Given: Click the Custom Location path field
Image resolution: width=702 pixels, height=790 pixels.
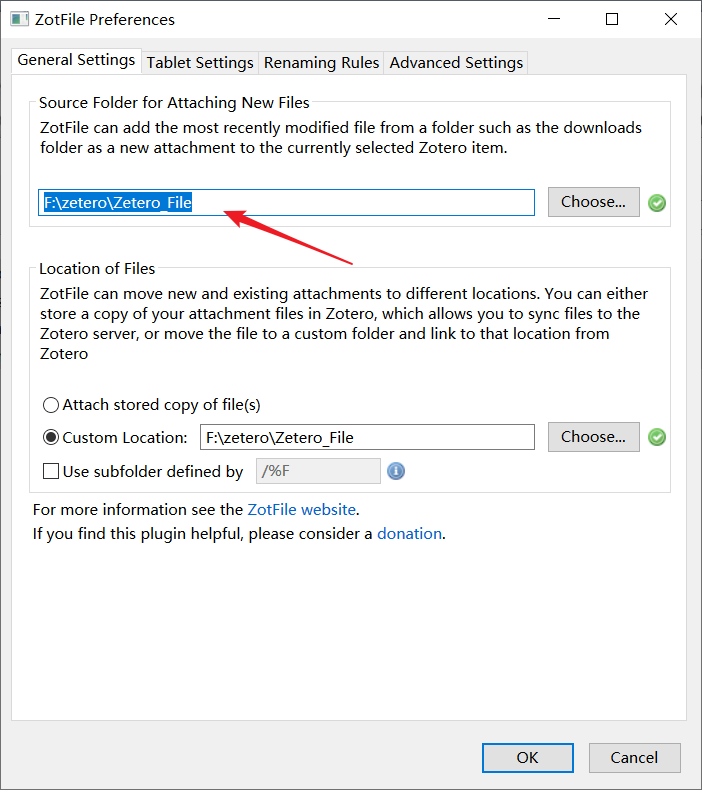Looking at the screenshot, I should pos(367,437).
